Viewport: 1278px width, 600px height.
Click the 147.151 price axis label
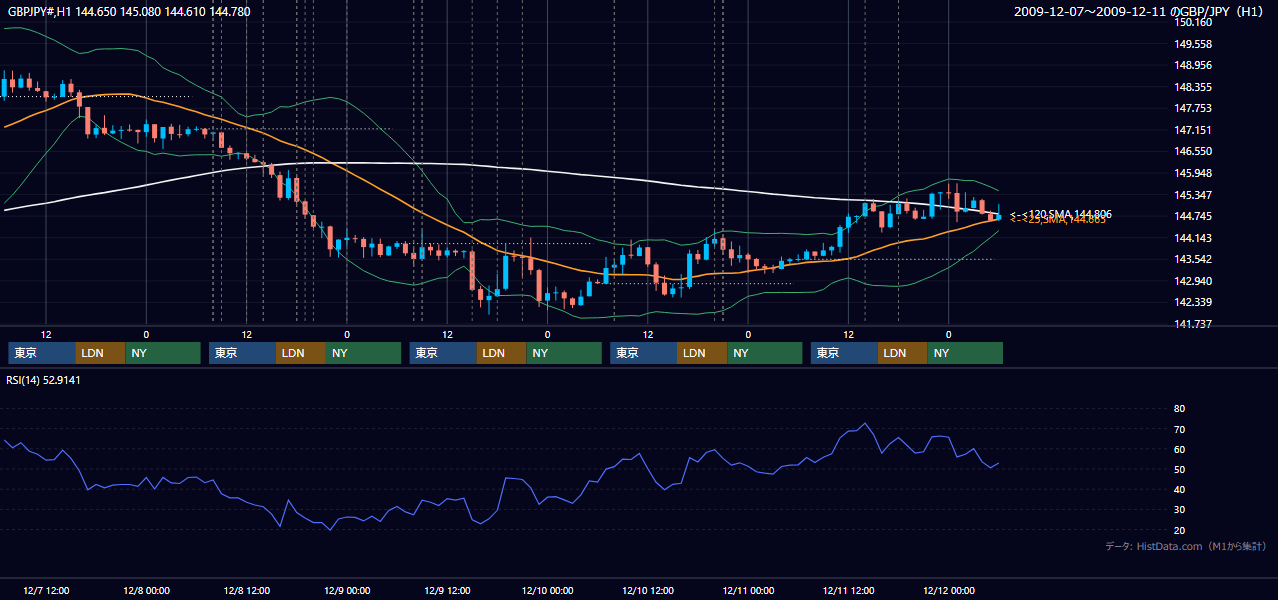click(x=1193, y=130)
